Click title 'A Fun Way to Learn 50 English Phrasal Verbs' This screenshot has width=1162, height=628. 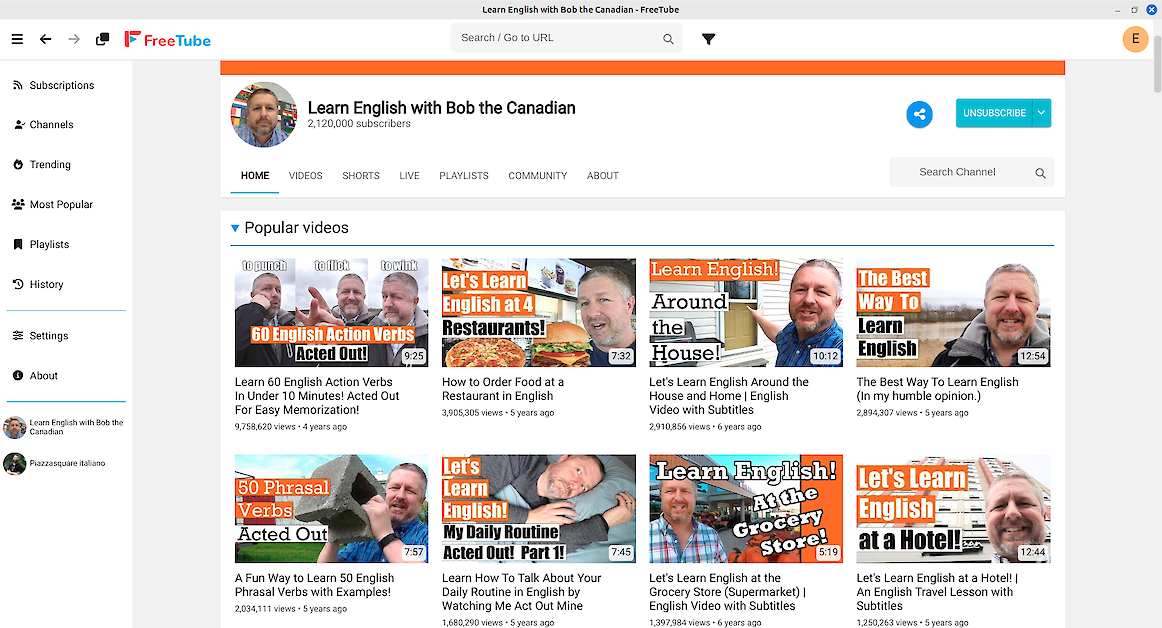pyautogui.click(x=315, y=585)
